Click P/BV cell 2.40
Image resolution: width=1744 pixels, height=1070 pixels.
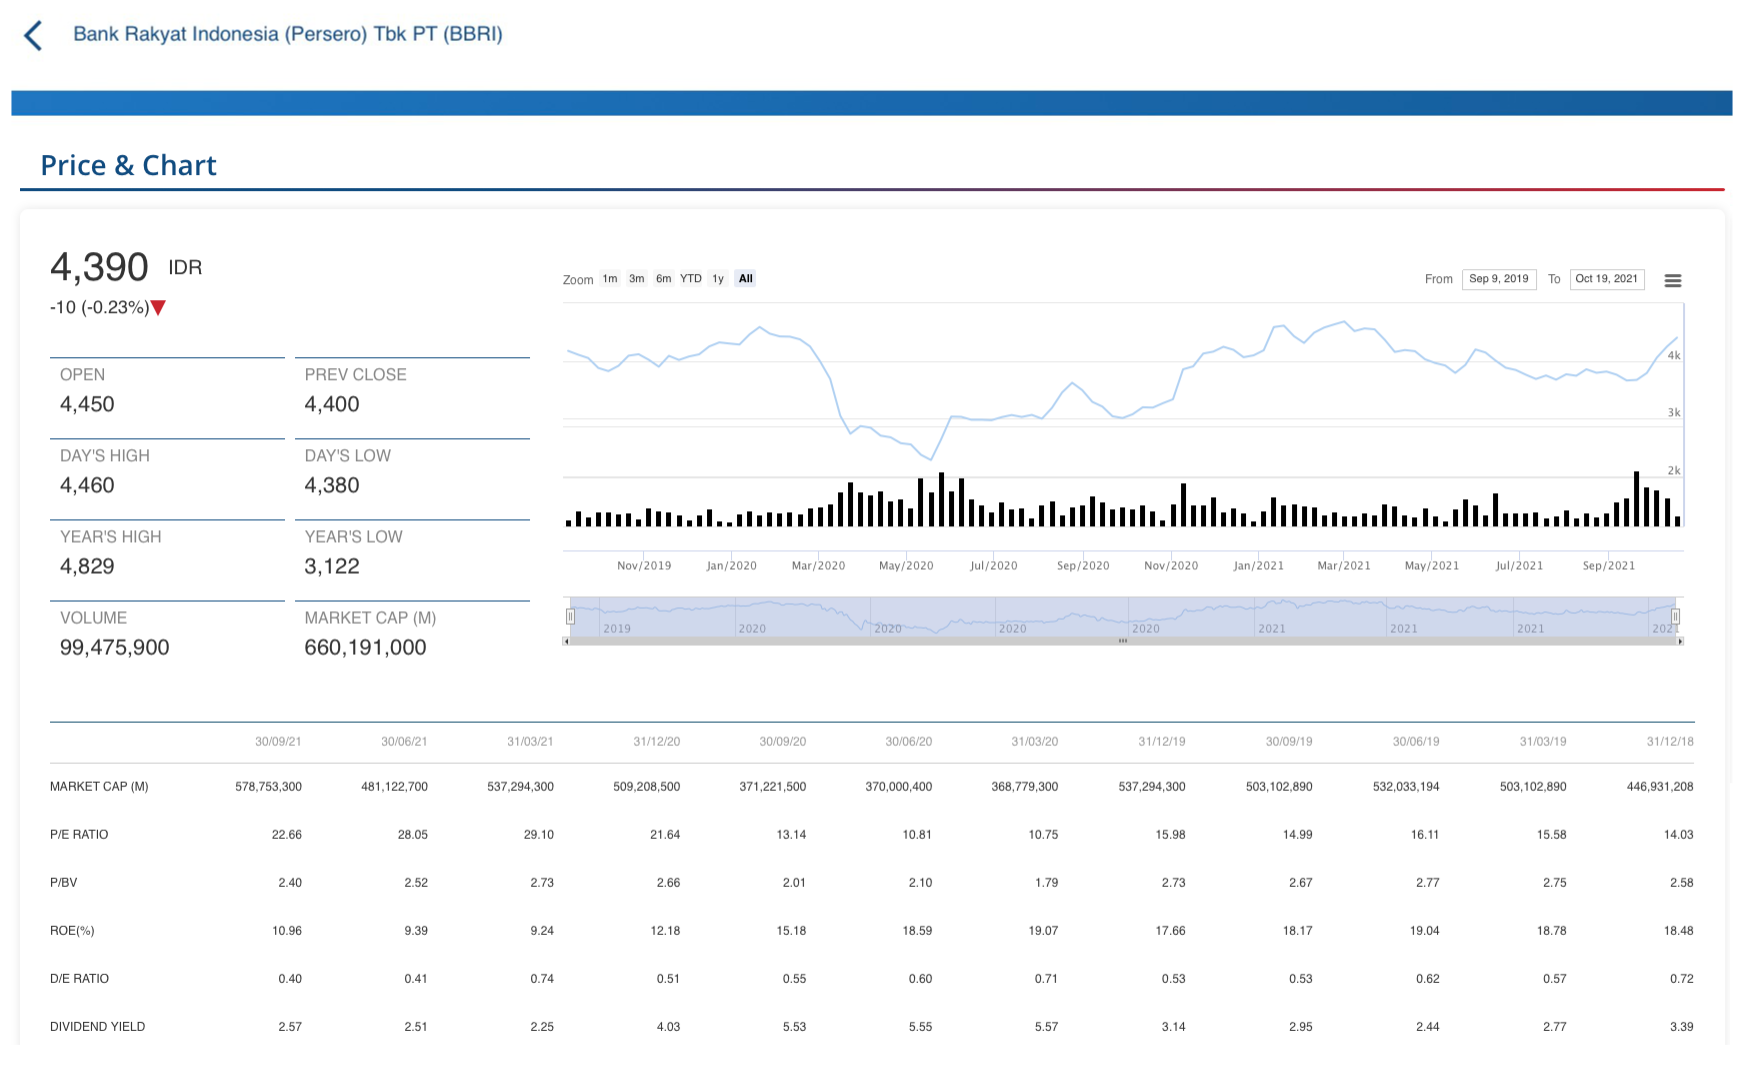point(290,883)
